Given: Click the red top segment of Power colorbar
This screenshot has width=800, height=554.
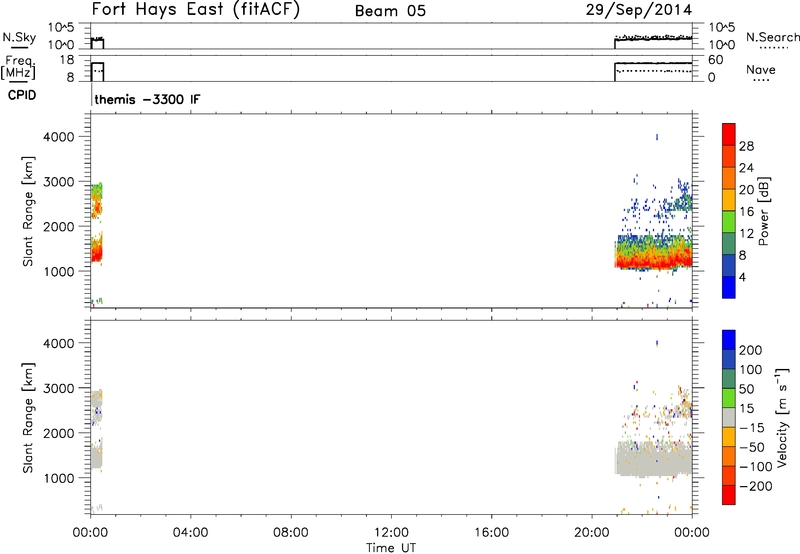Looking at the screenshot, I should tap(730, 133).
